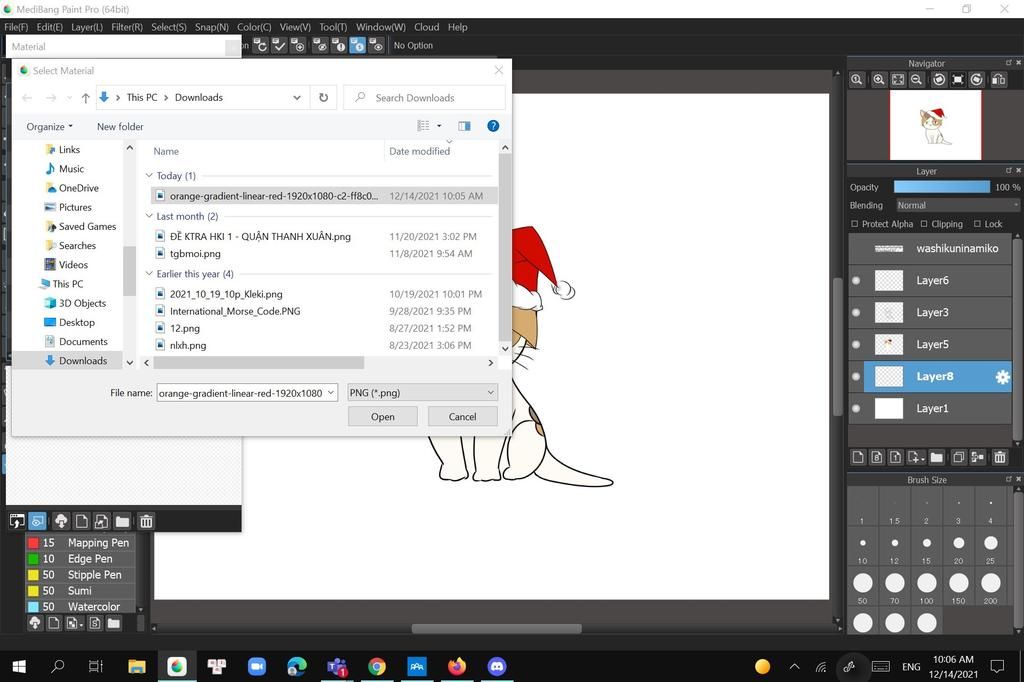Viewport: 1024px width, 682px height.
Task: Rotate canvas left using Navigator icon
Action: pos(939,80)
